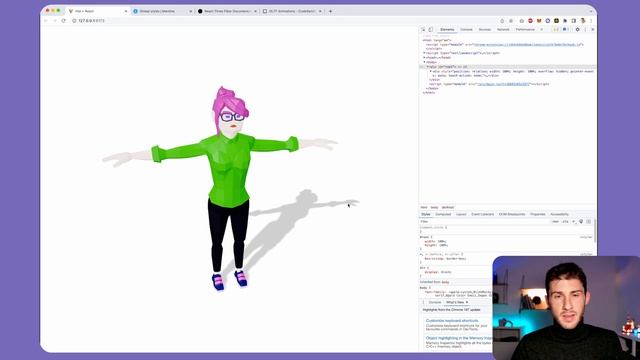Expand the script text/javascript node

tap(424, 53)
